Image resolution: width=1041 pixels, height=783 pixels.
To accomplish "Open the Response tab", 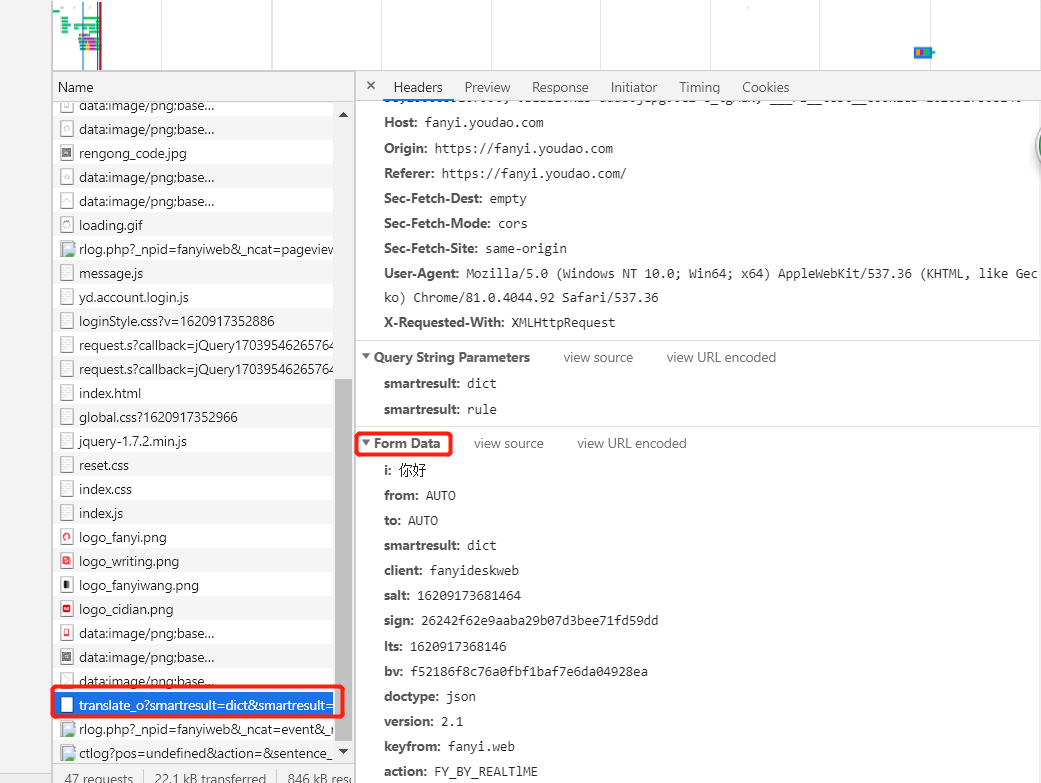I will pyautogui.click(x=560, y=87).
